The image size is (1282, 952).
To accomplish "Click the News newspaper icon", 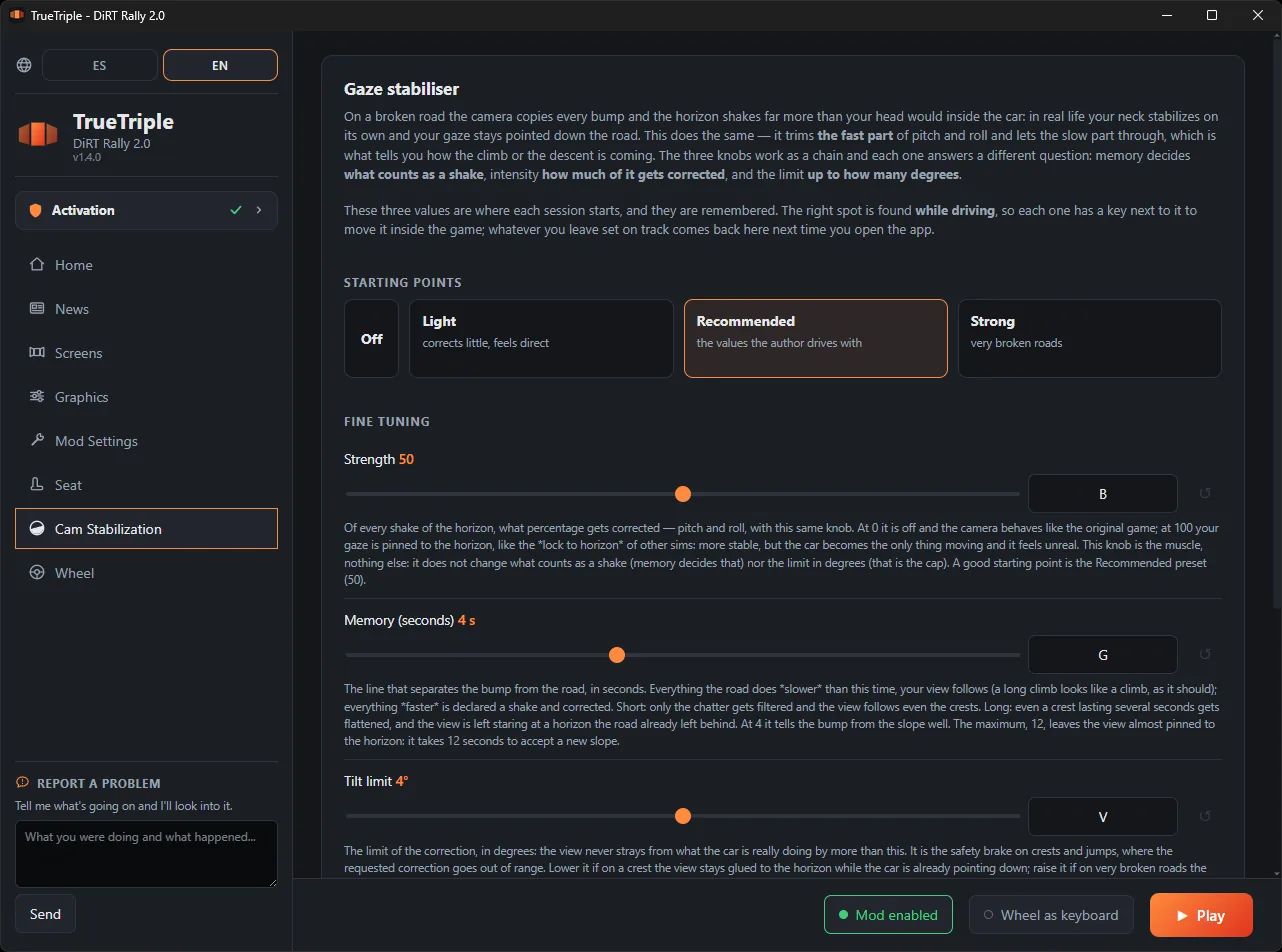I will pyautogui.click(x=37, y=309).
